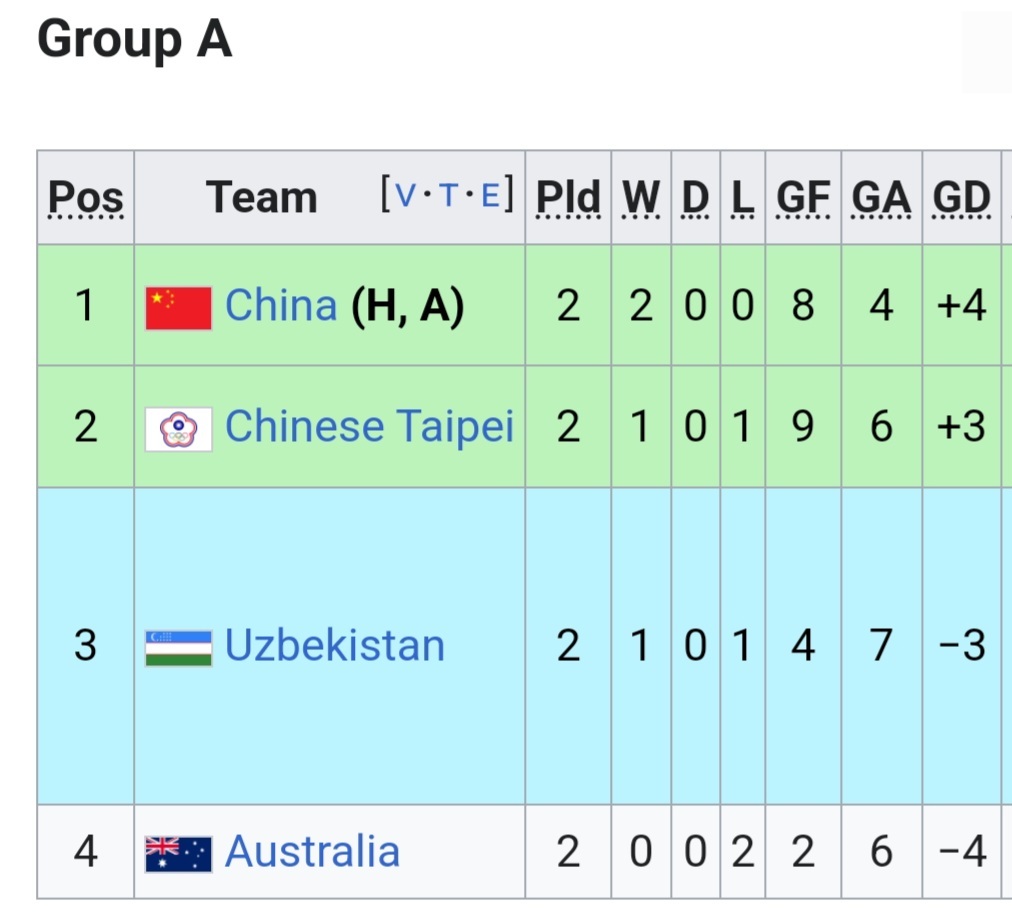This screenshot has height=918, width=1012.
Task: Click the W column header abbreviation
Action: 641,198
